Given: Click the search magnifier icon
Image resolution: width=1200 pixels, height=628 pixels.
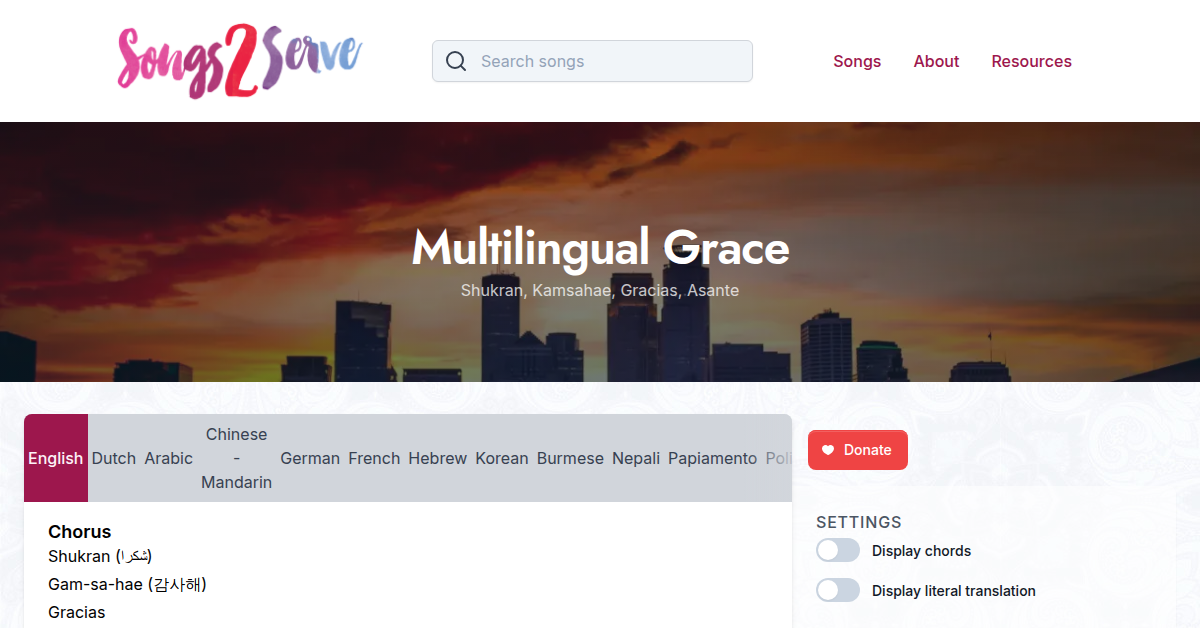Looking at the screenshot, I should [456, 61].
